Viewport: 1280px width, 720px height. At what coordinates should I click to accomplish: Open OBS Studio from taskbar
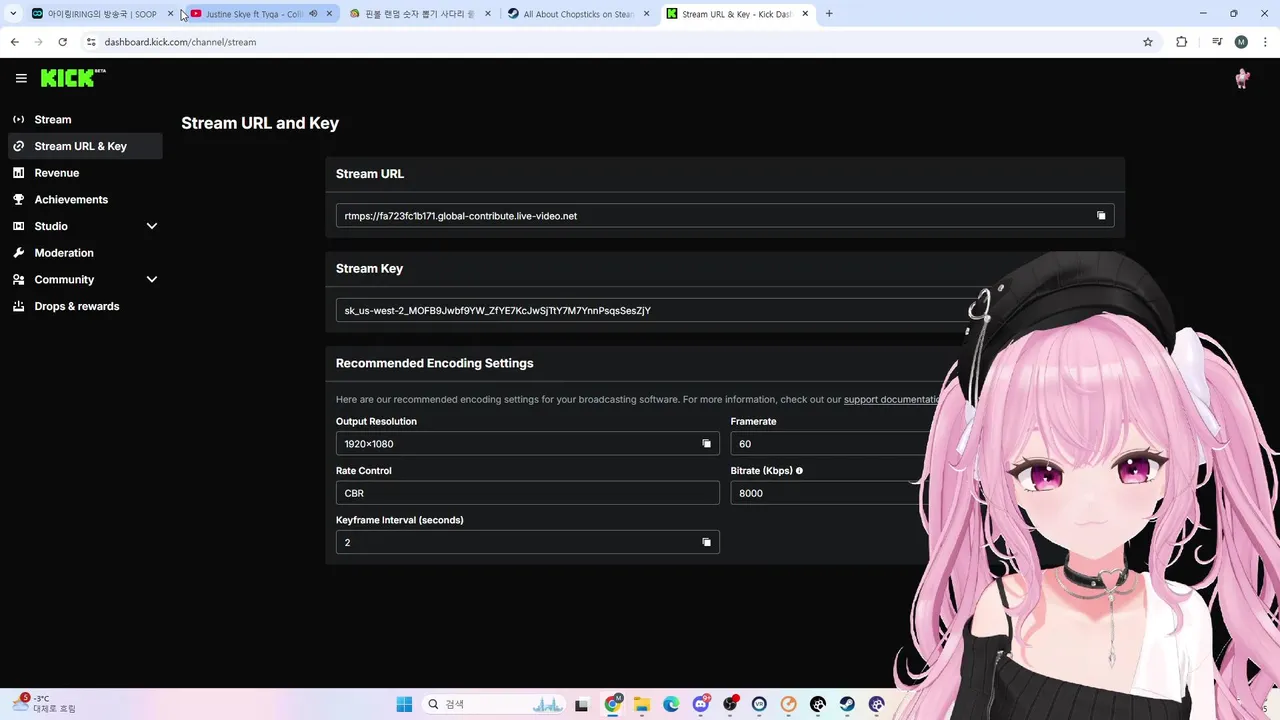pos(730,704)
